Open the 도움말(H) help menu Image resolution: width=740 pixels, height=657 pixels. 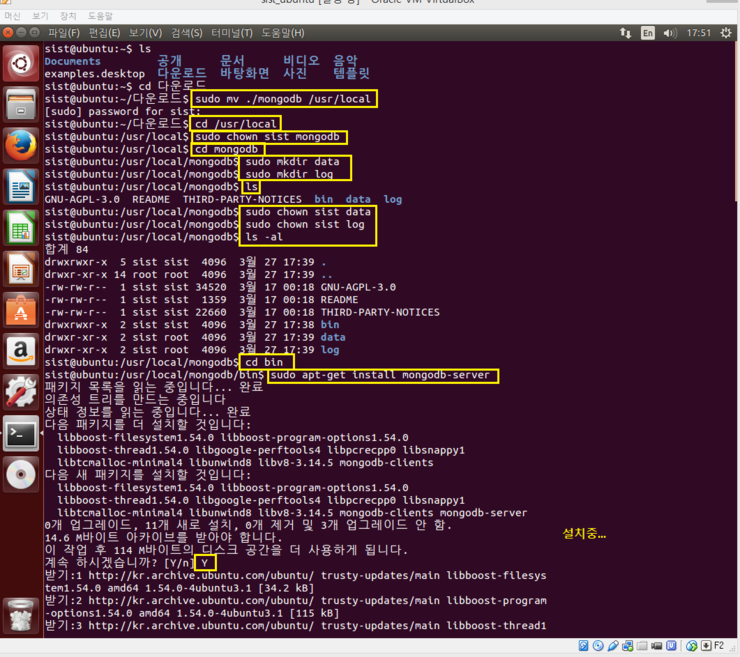(283, 33)
